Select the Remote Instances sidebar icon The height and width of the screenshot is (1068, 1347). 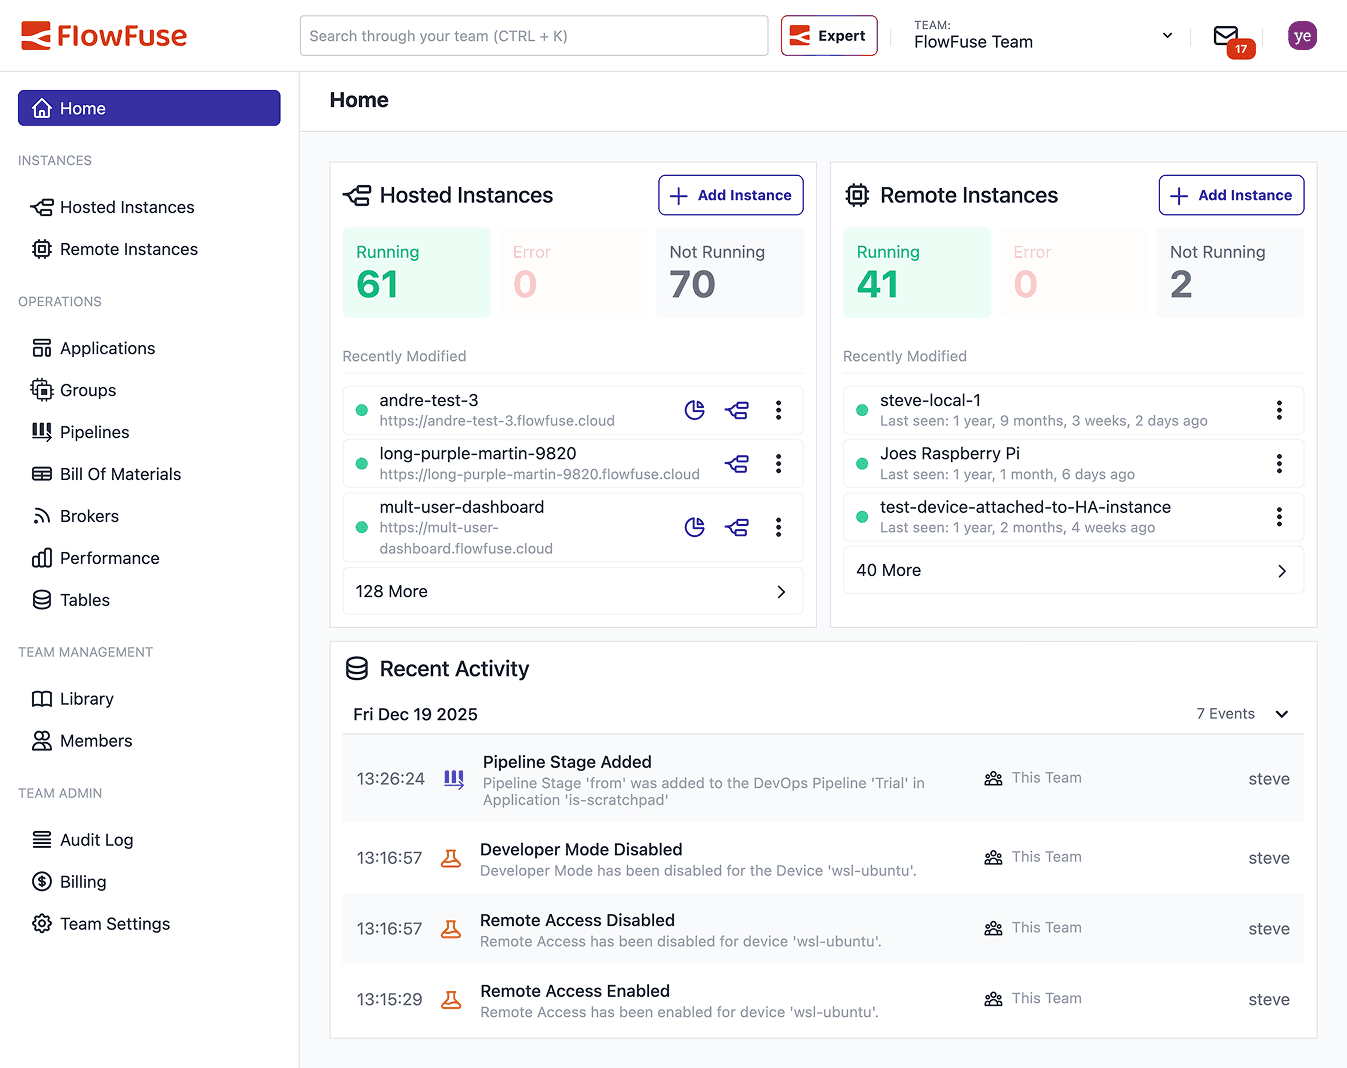coord(42,249)
